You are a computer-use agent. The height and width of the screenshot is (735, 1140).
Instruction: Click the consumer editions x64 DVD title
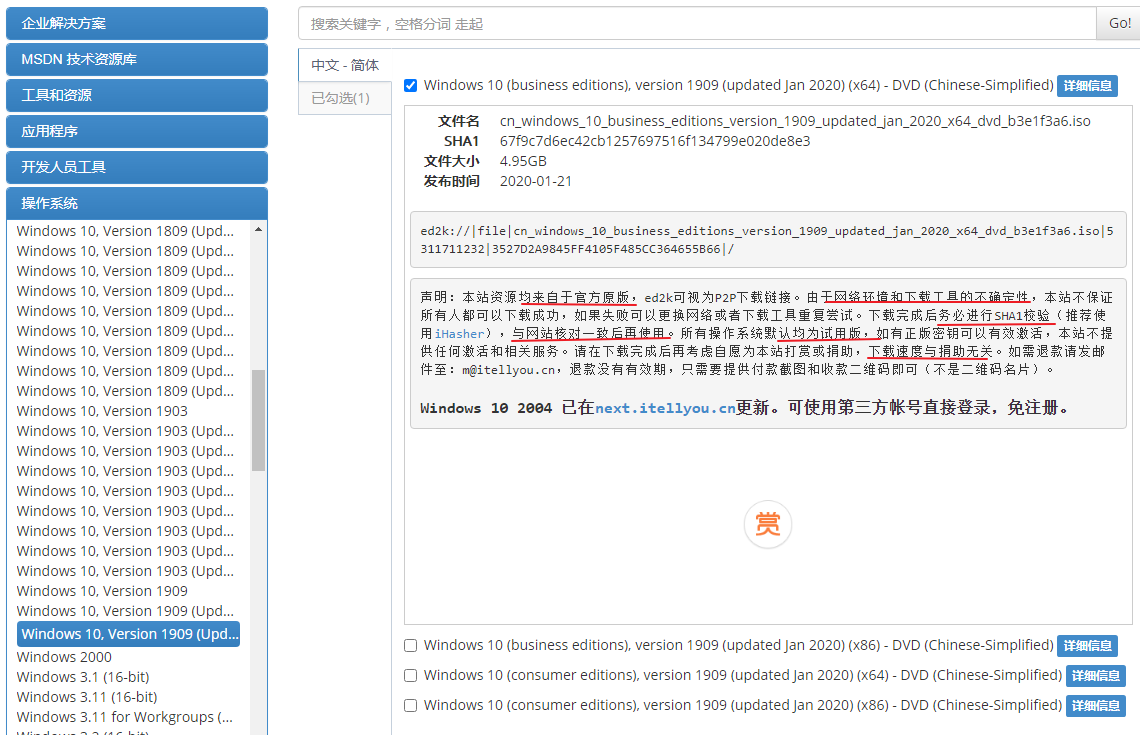(743, 675)
